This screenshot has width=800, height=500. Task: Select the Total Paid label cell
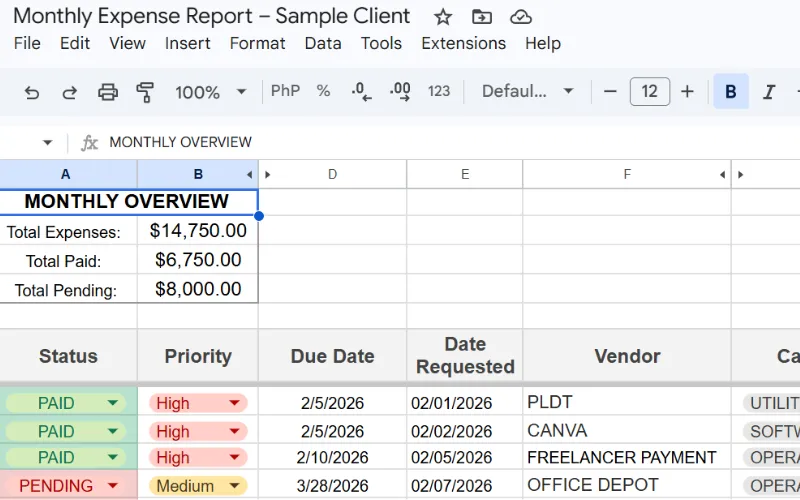pos(68,261)
